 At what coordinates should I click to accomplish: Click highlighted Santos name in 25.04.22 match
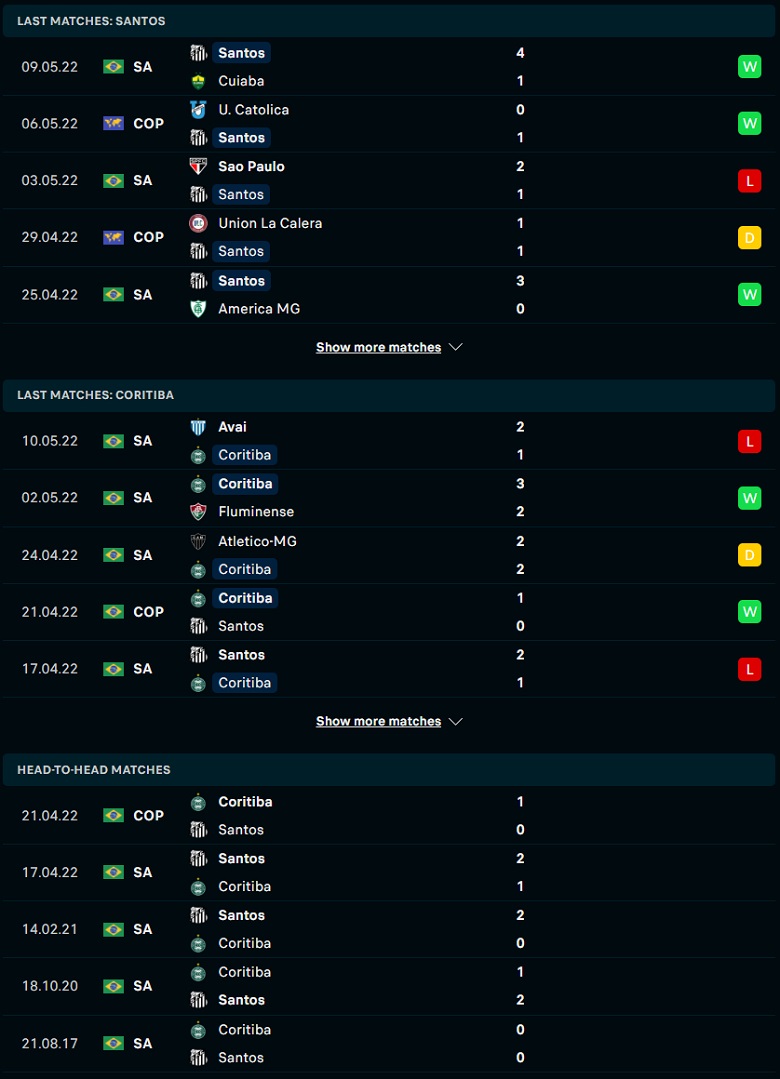coord(242,281)
